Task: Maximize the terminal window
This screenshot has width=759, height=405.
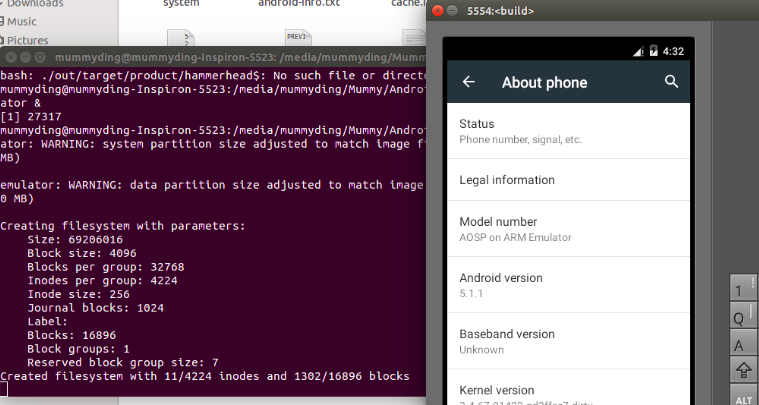Action: tap(40, 58)
